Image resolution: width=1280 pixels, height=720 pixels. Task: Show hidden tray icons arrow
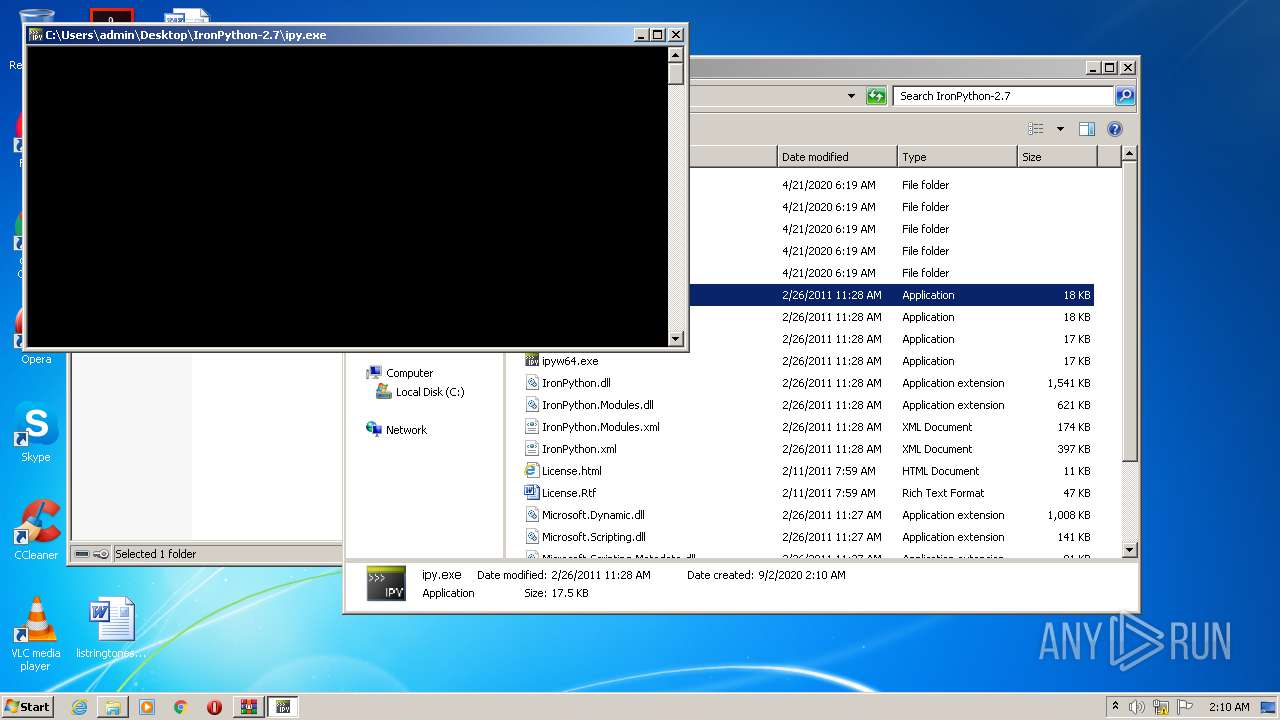pyautogui.click(x=1115, y=706)
